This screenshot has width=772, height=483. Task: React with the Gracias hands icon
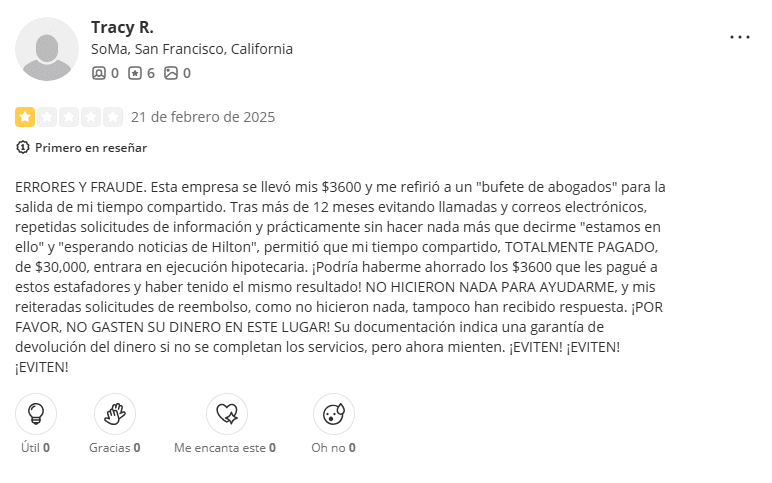114,413
